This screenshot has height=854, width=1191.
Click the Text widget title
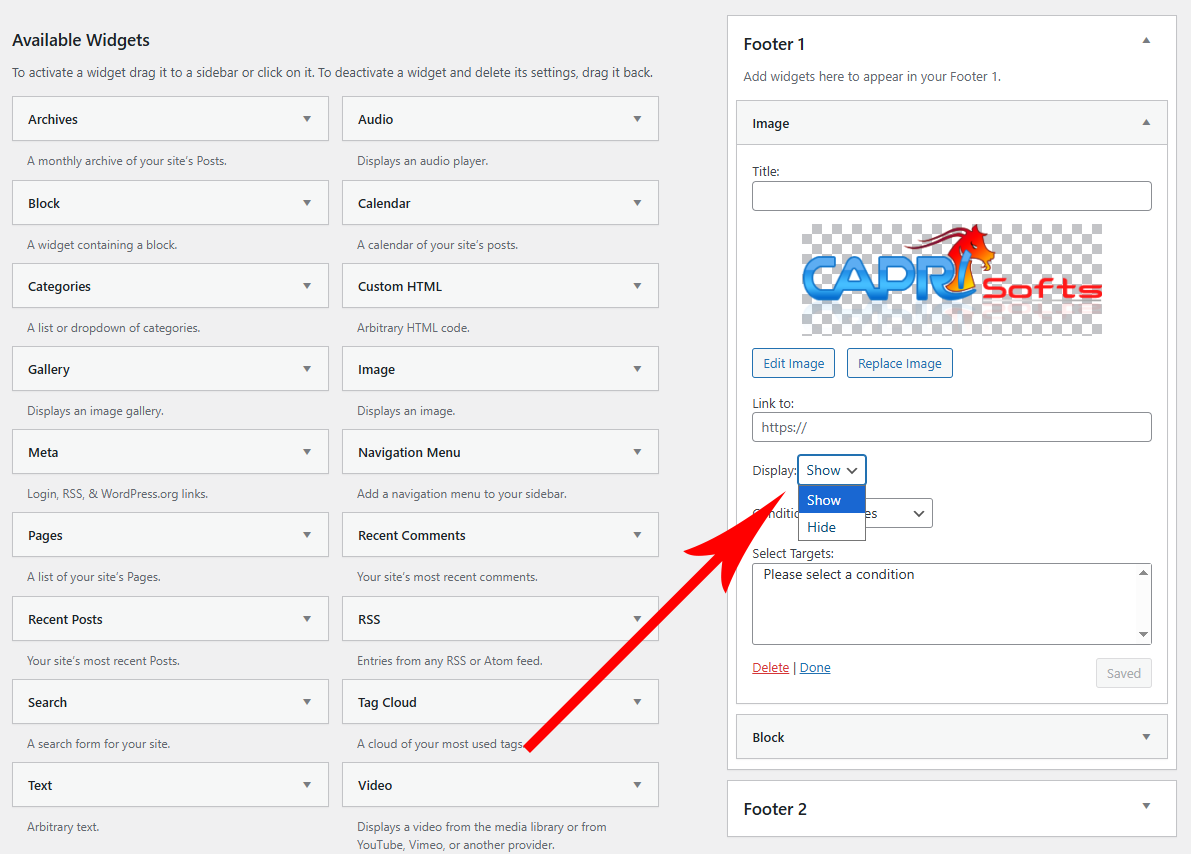39,786
